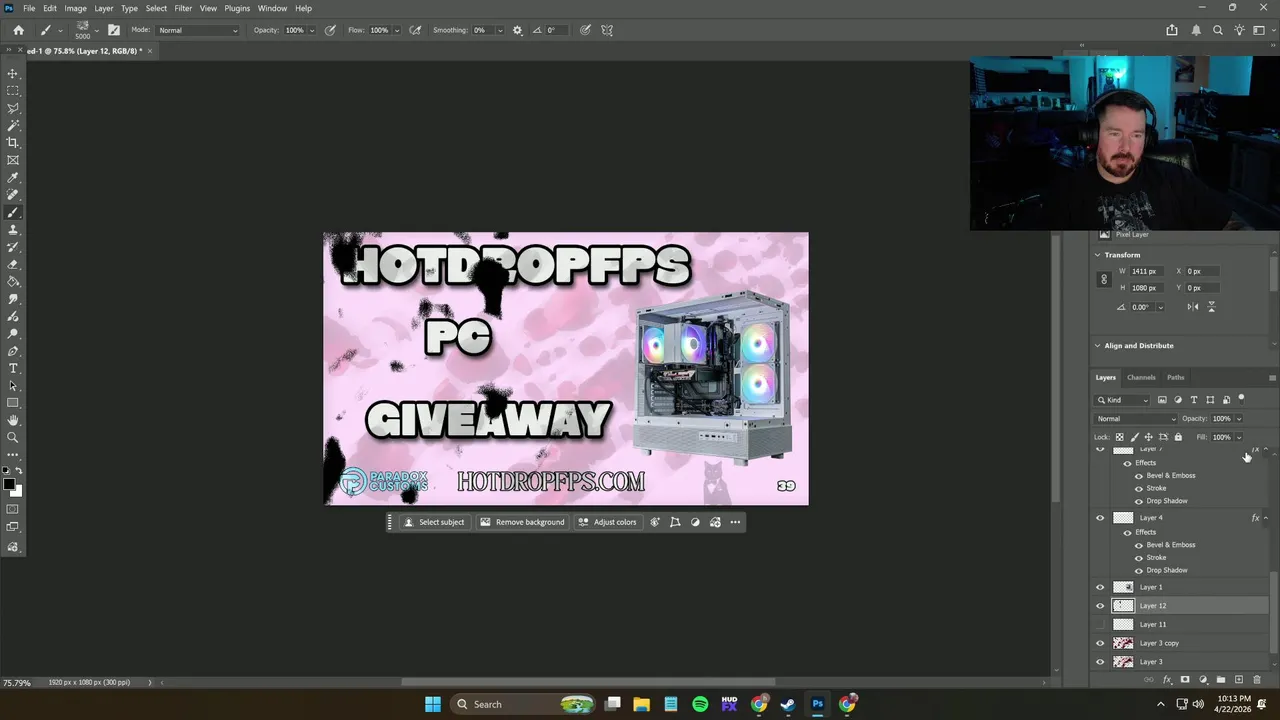Select the Paint Bucket tool

[x=13, y=282]
